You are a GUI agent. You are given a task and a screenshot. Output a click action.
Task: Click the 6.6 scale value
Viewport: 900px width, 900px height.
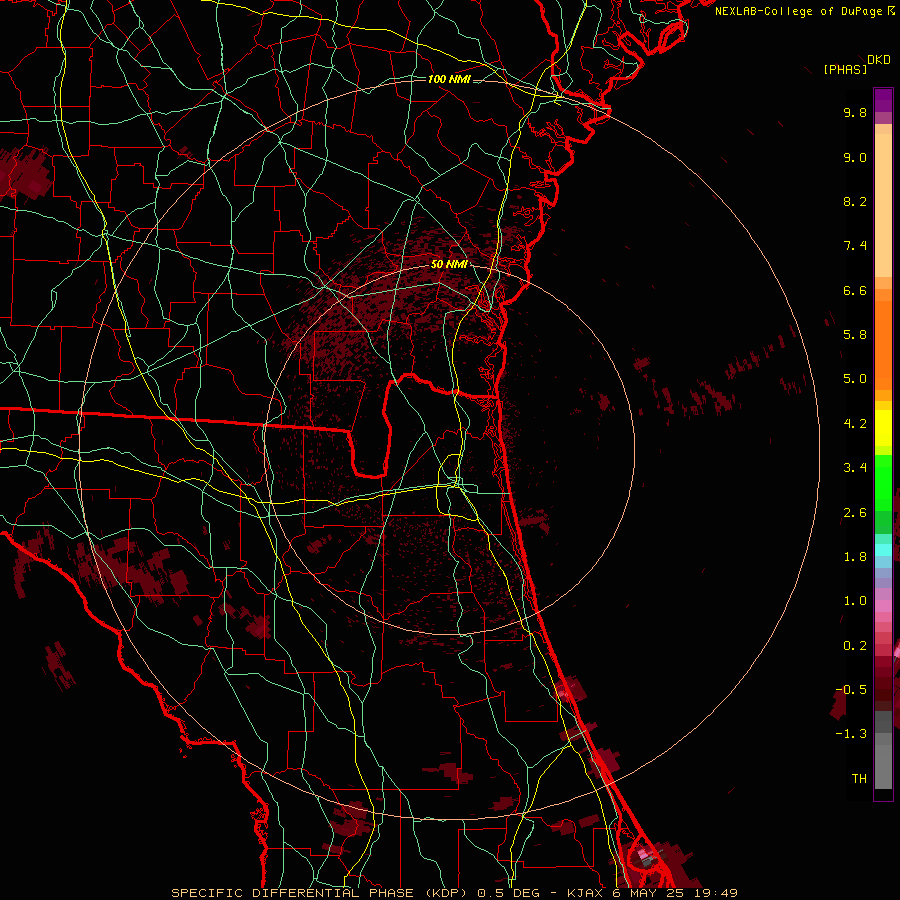855,290
